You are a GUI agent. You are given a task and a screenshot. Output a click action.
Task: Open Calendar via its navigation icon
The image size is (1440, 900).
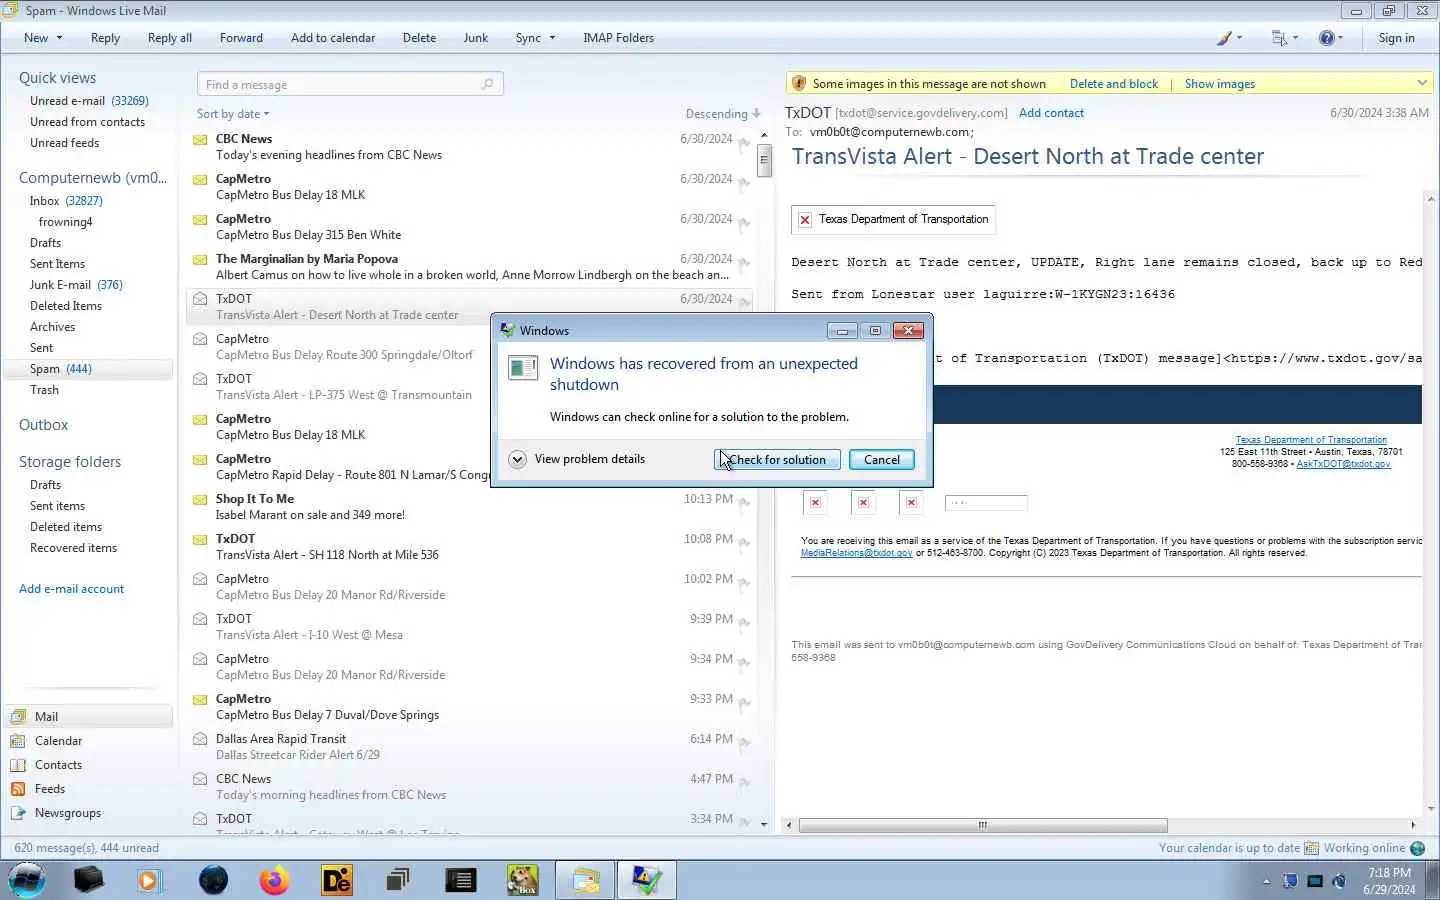point(18,740)
